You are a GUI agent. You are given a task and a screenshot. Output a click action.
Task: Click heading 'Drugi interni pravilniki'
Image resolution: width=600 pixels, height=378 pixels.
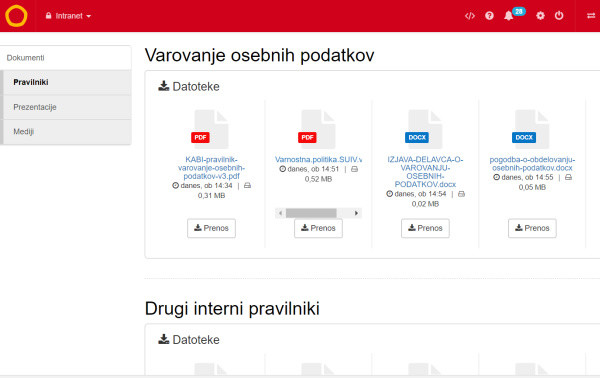232,309
